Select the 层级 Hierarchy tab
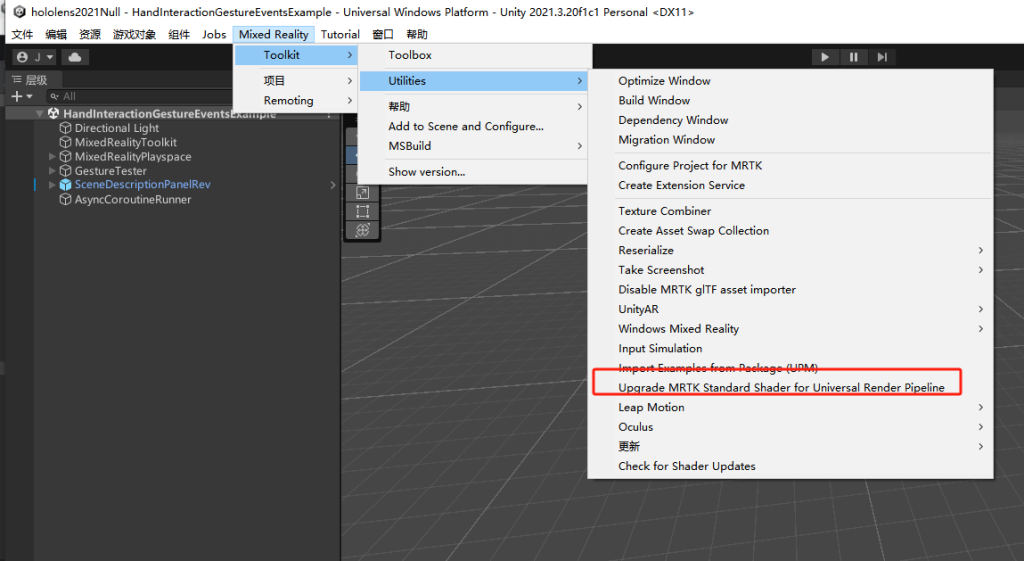The height and width of the screenshot is (561, 1024). 30,80
